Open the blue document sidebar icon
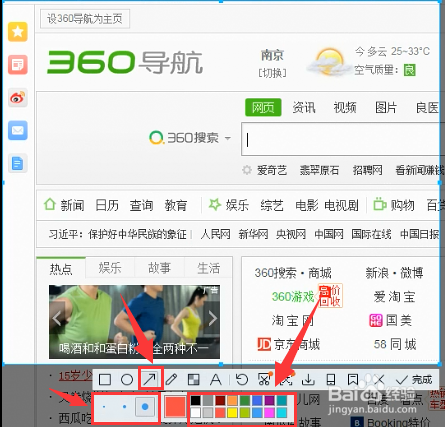 [x=18, y=163]
